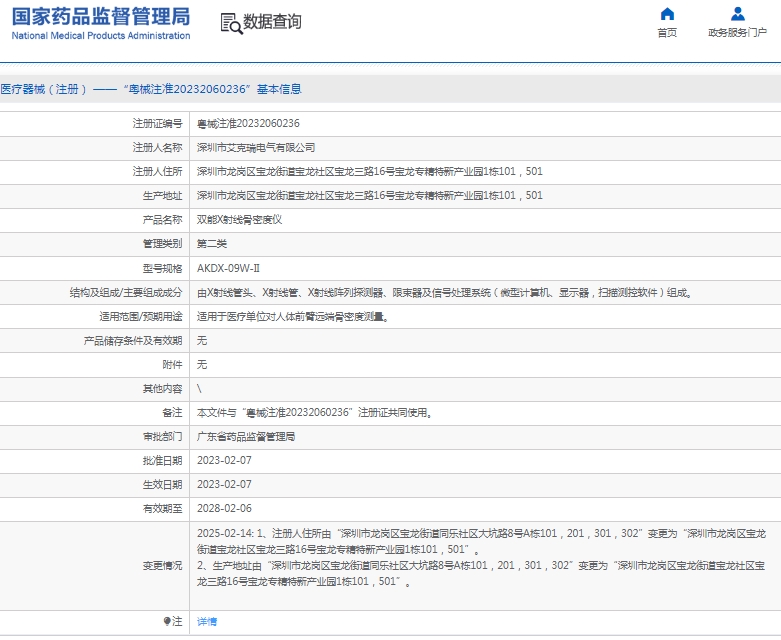The image size is (781, 640).
Task: Click the second change entry 2、生产地址由
Action: (x=481, y=573)
